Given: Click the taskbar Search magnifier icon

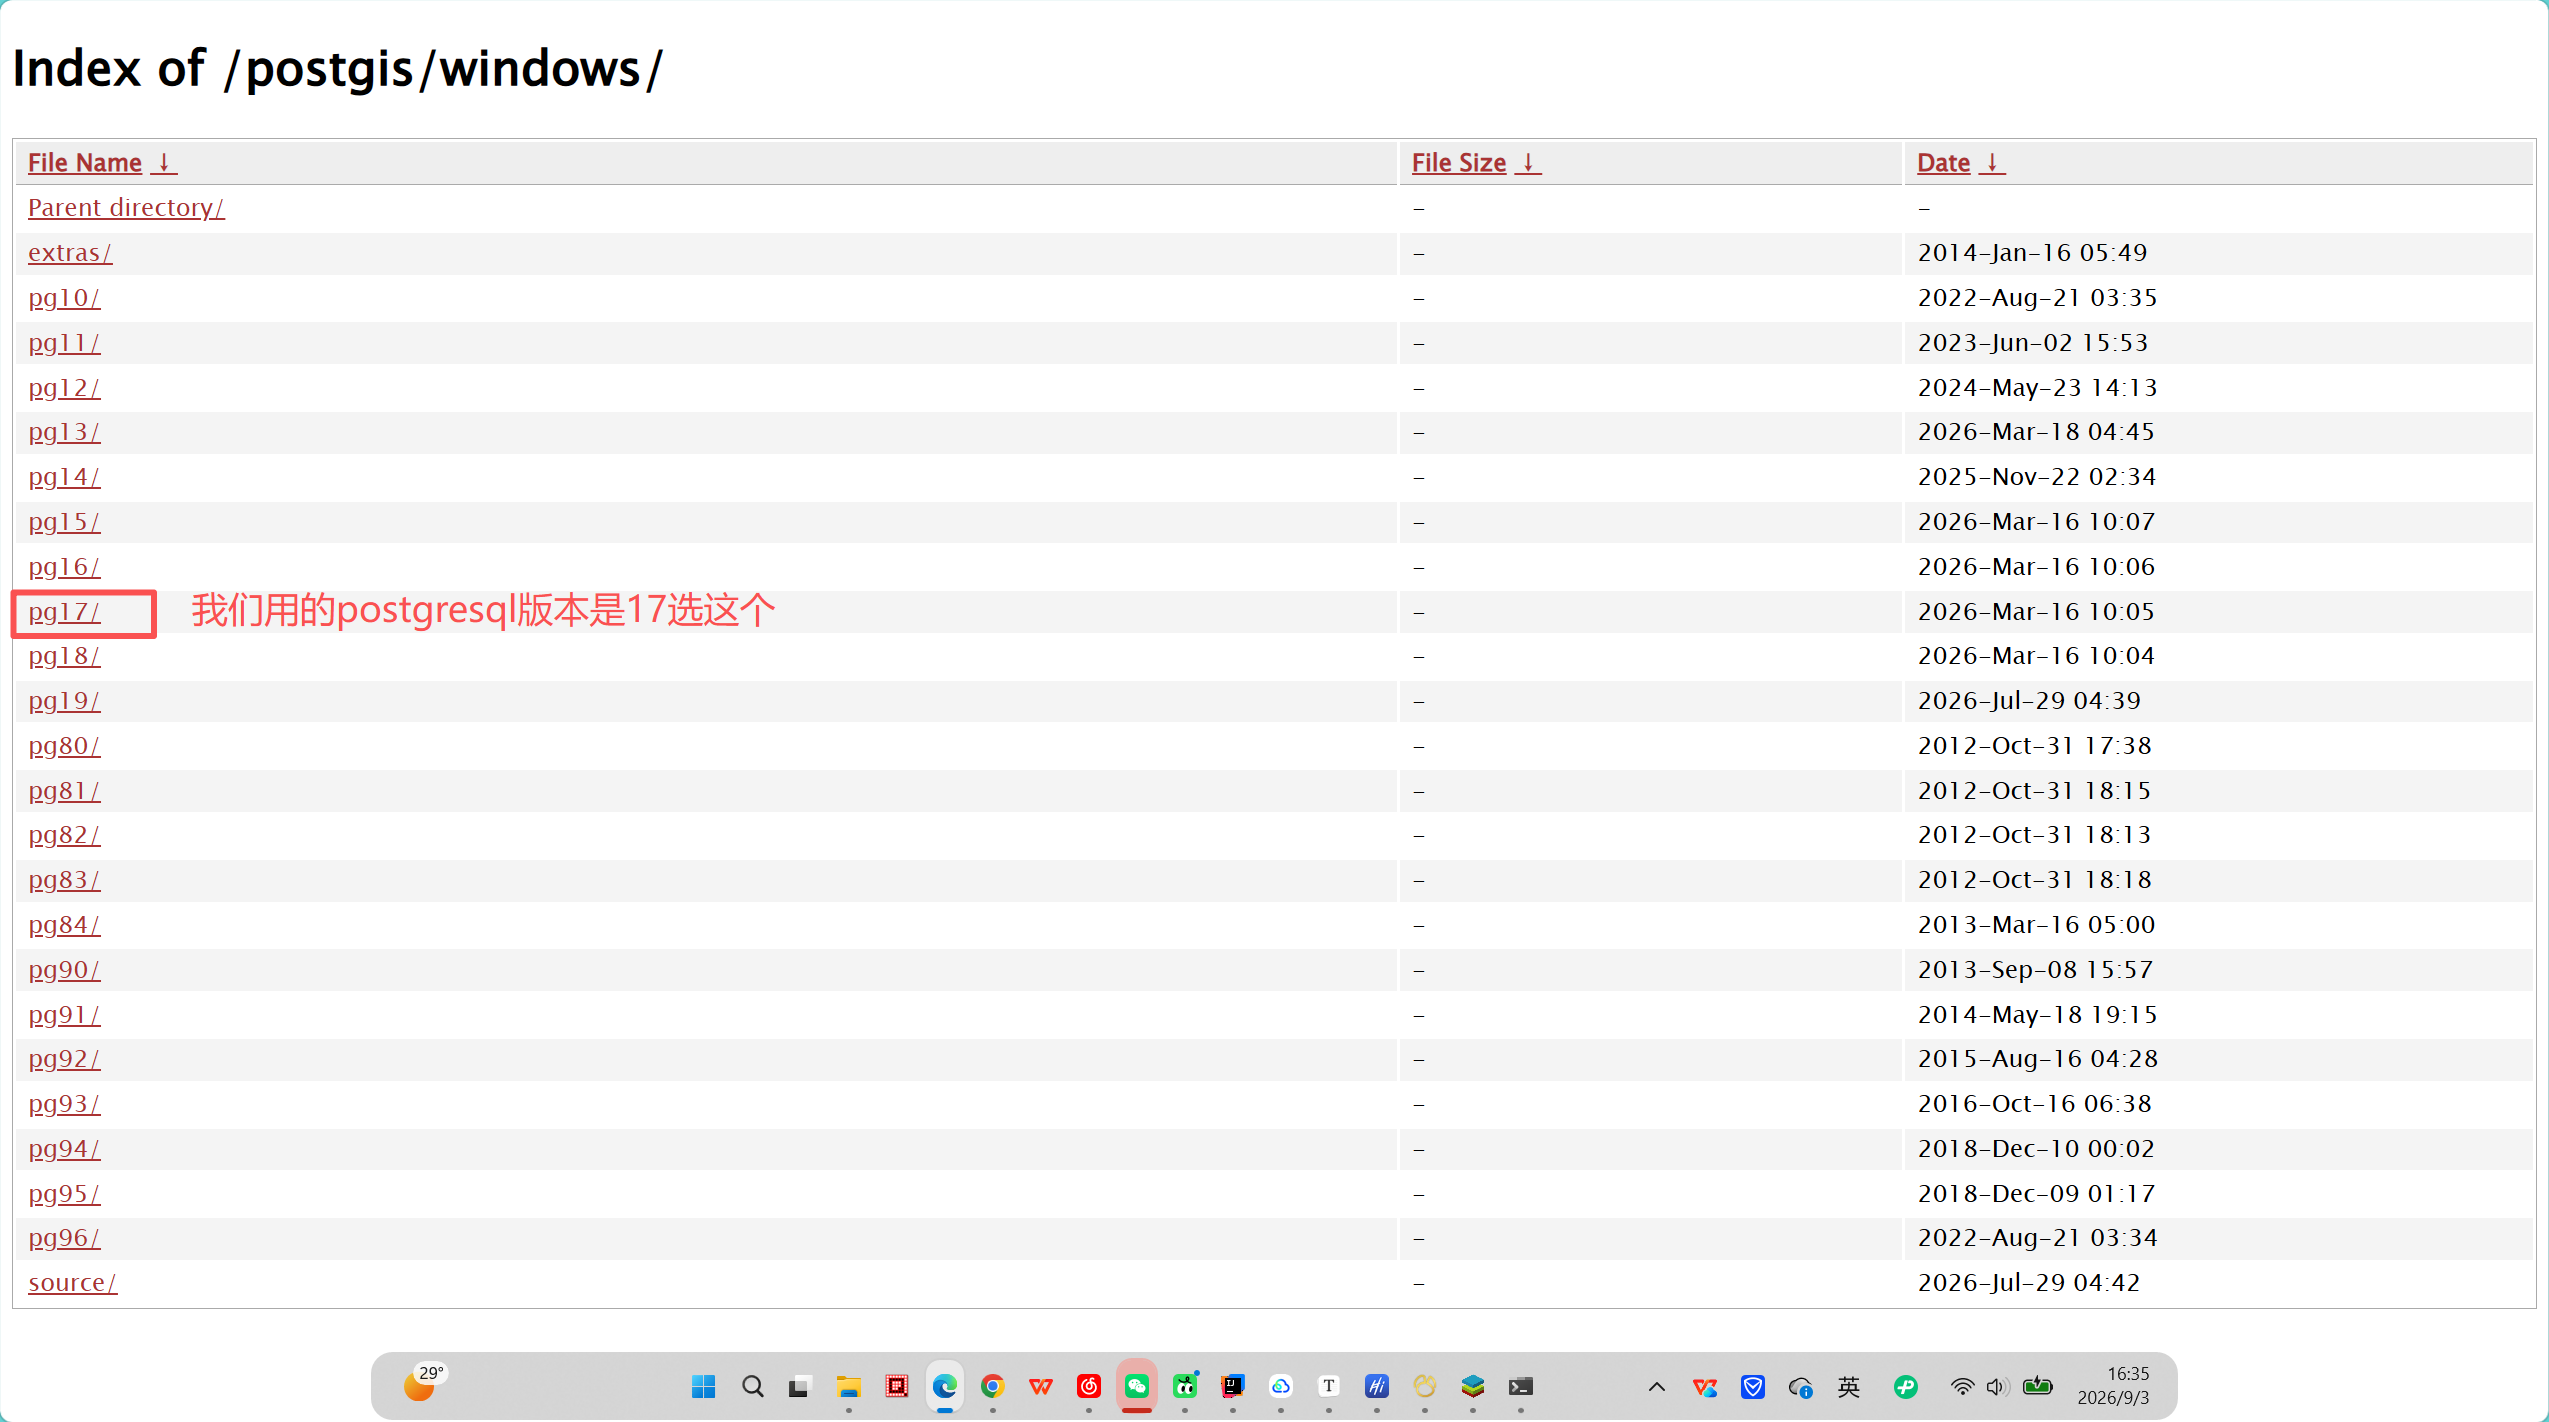Looking at the screenshot, I should (x=752, y=1386).
